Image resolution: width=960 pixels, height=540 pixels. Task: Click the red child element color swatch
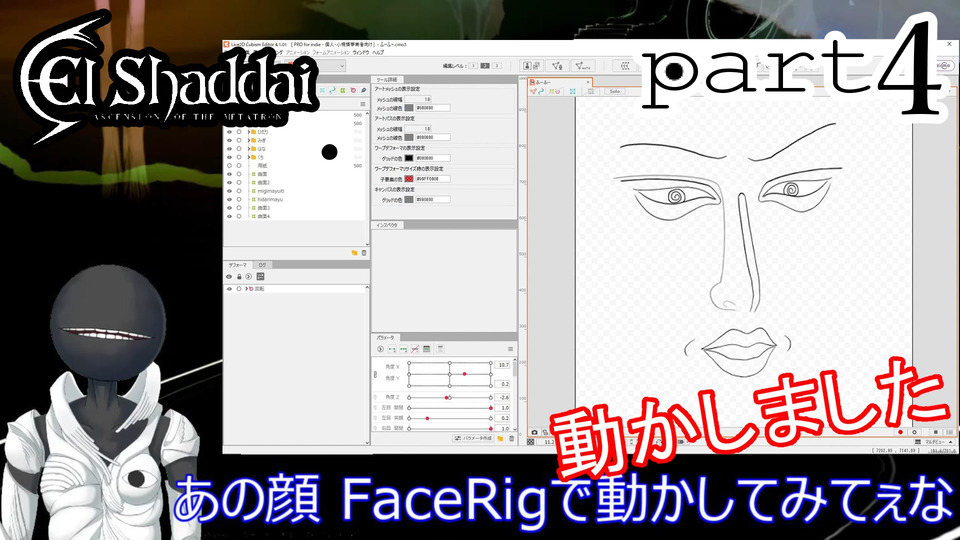pyautogui.click(x=408, y=179)
